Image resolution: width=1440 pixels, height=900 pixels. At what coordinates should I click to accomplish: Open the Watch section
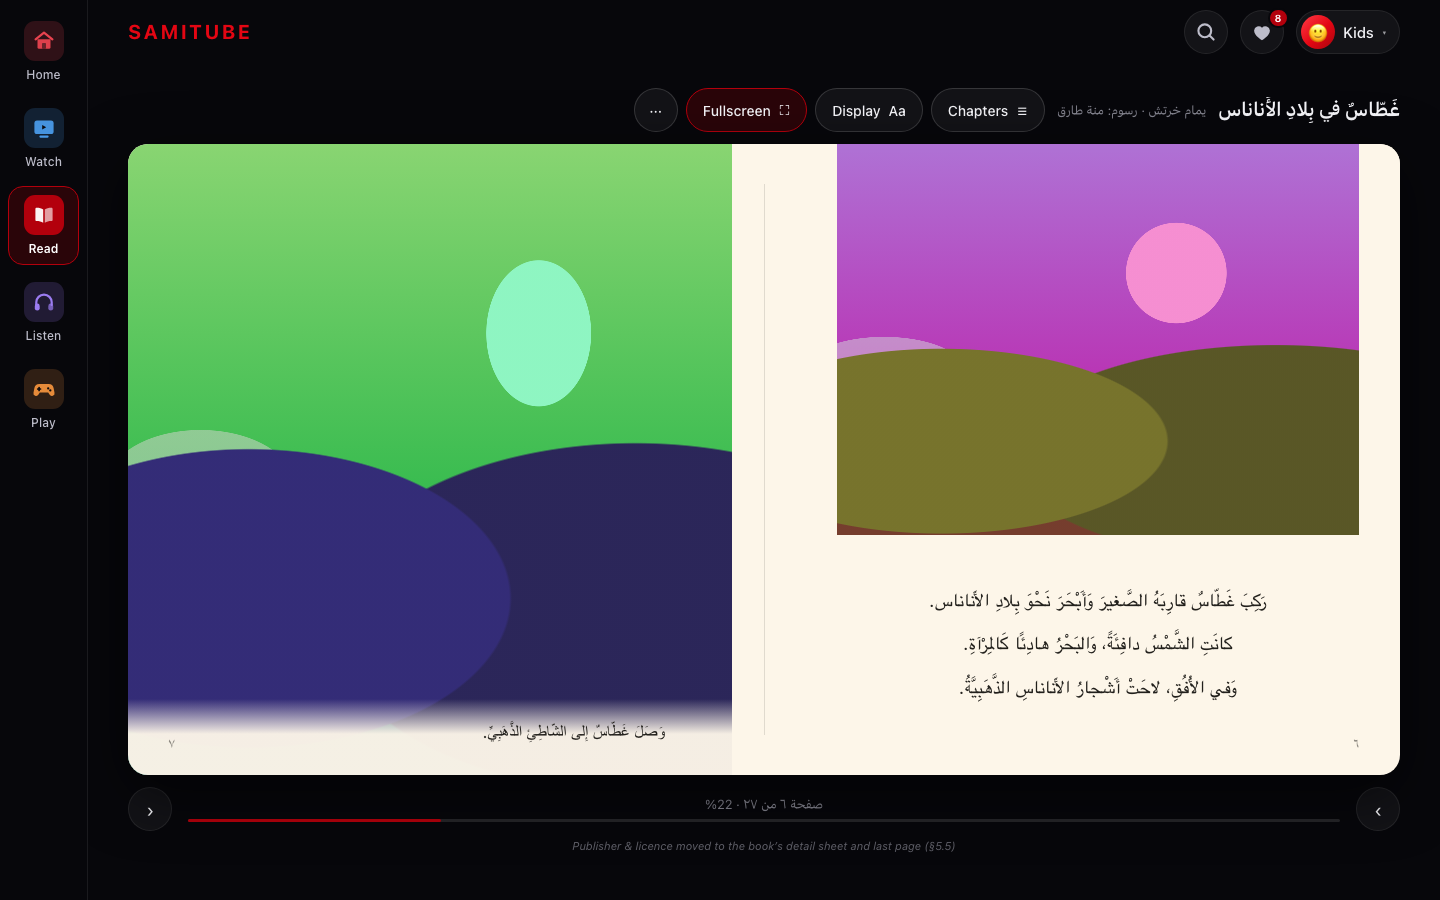[x=43, y=139]
